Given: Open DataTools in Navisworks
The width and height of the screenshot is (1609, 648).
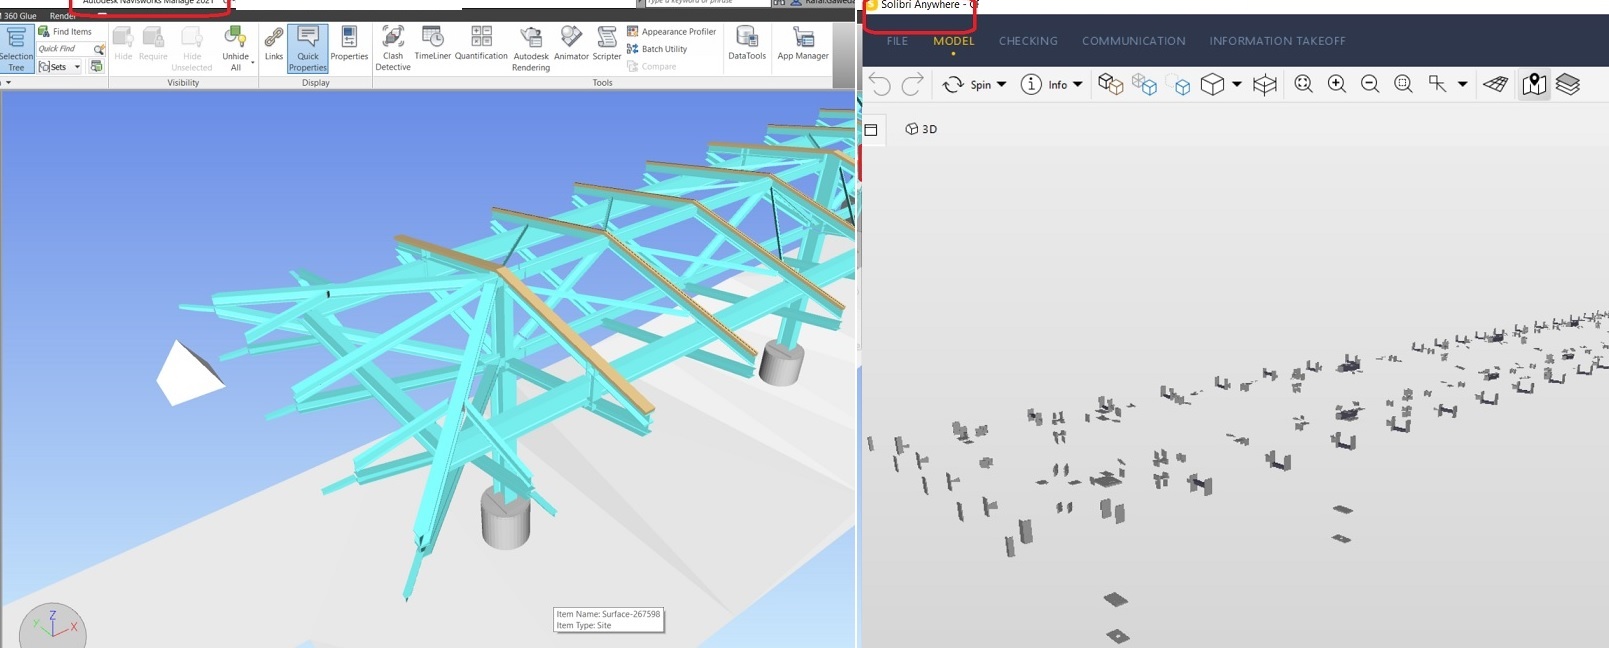Looking at the screenshot, I should pos(747,45).
